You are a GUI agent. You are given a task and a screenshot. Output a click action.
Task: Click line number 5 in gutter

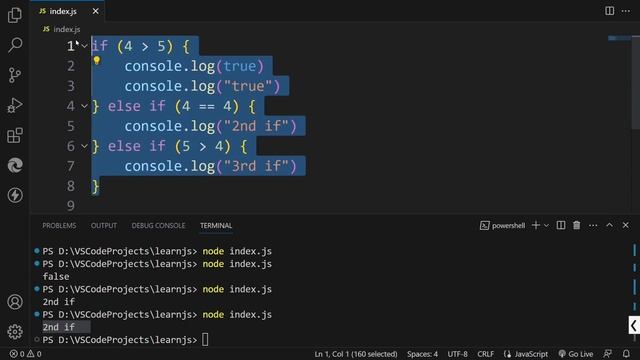coord(71,126)
